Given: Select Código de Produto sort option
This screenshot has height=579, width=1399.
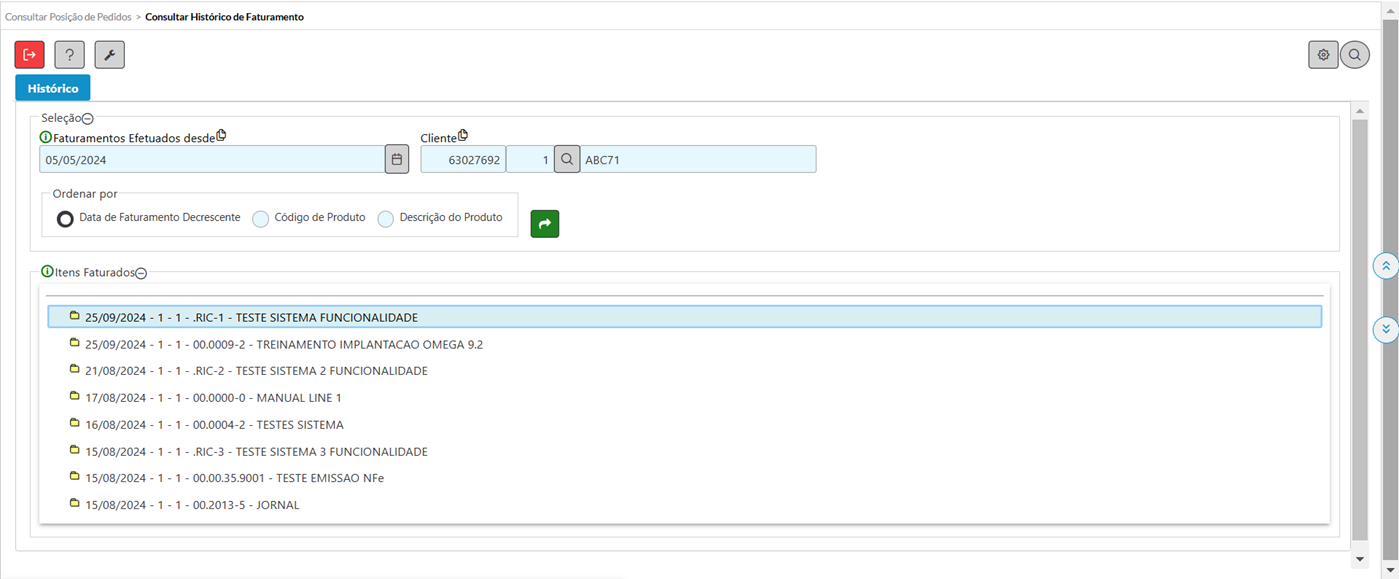Looking at the screenshot, I should (261, 219).
